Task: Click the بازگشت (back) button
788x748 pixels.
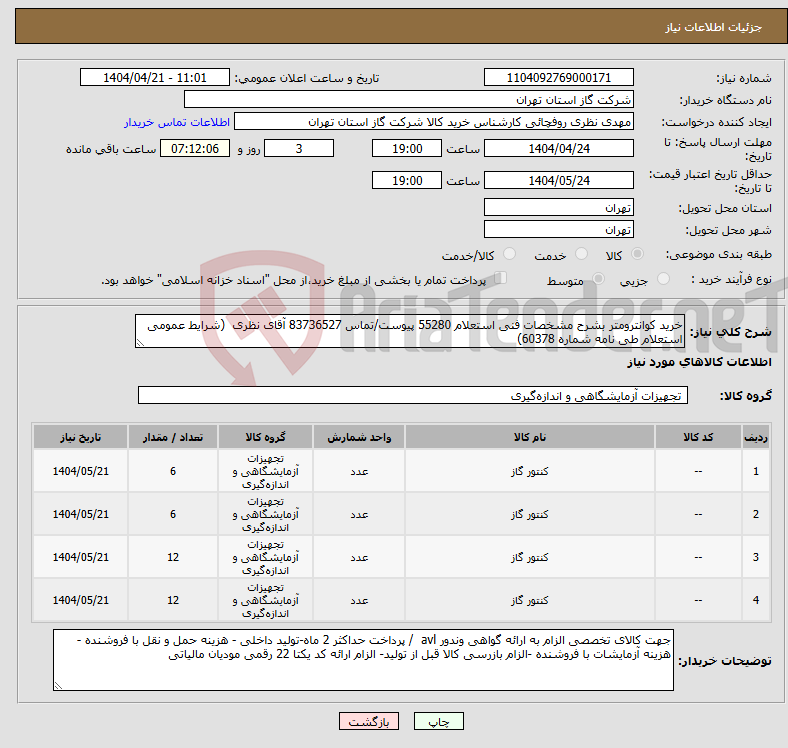Action: click(368, 721)
